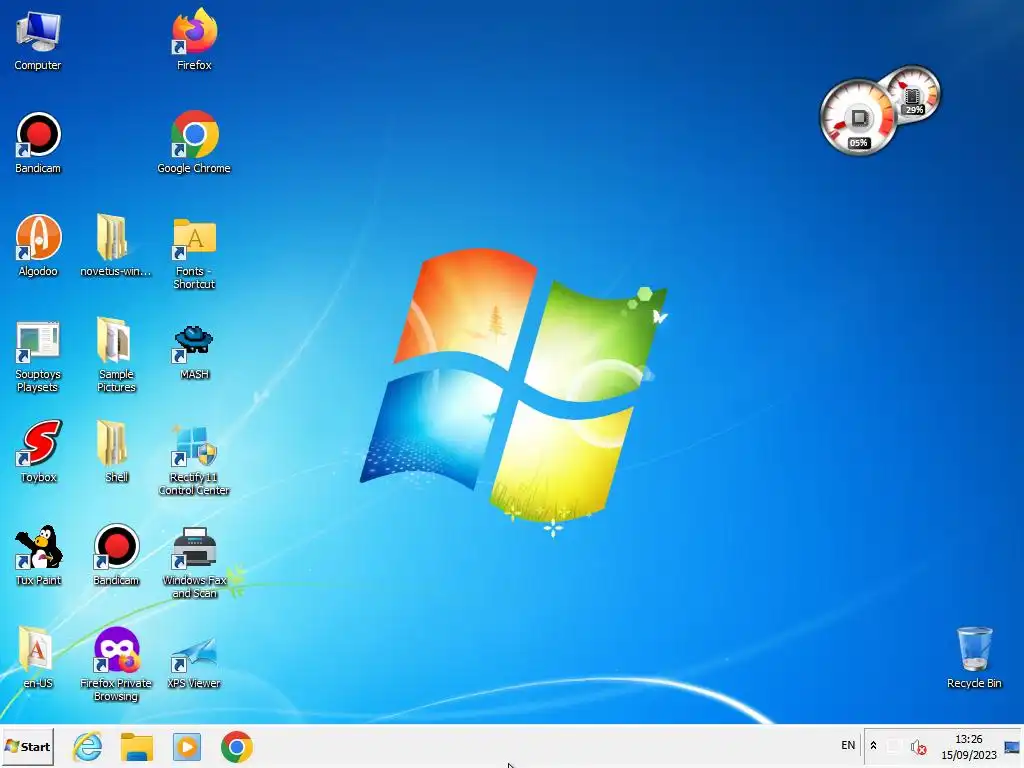The width and height of the screenshot is (1024, 768).
Task: Launch Google Chrome from the taskbar
Action: pyautogui.click(x=236, y=746)
